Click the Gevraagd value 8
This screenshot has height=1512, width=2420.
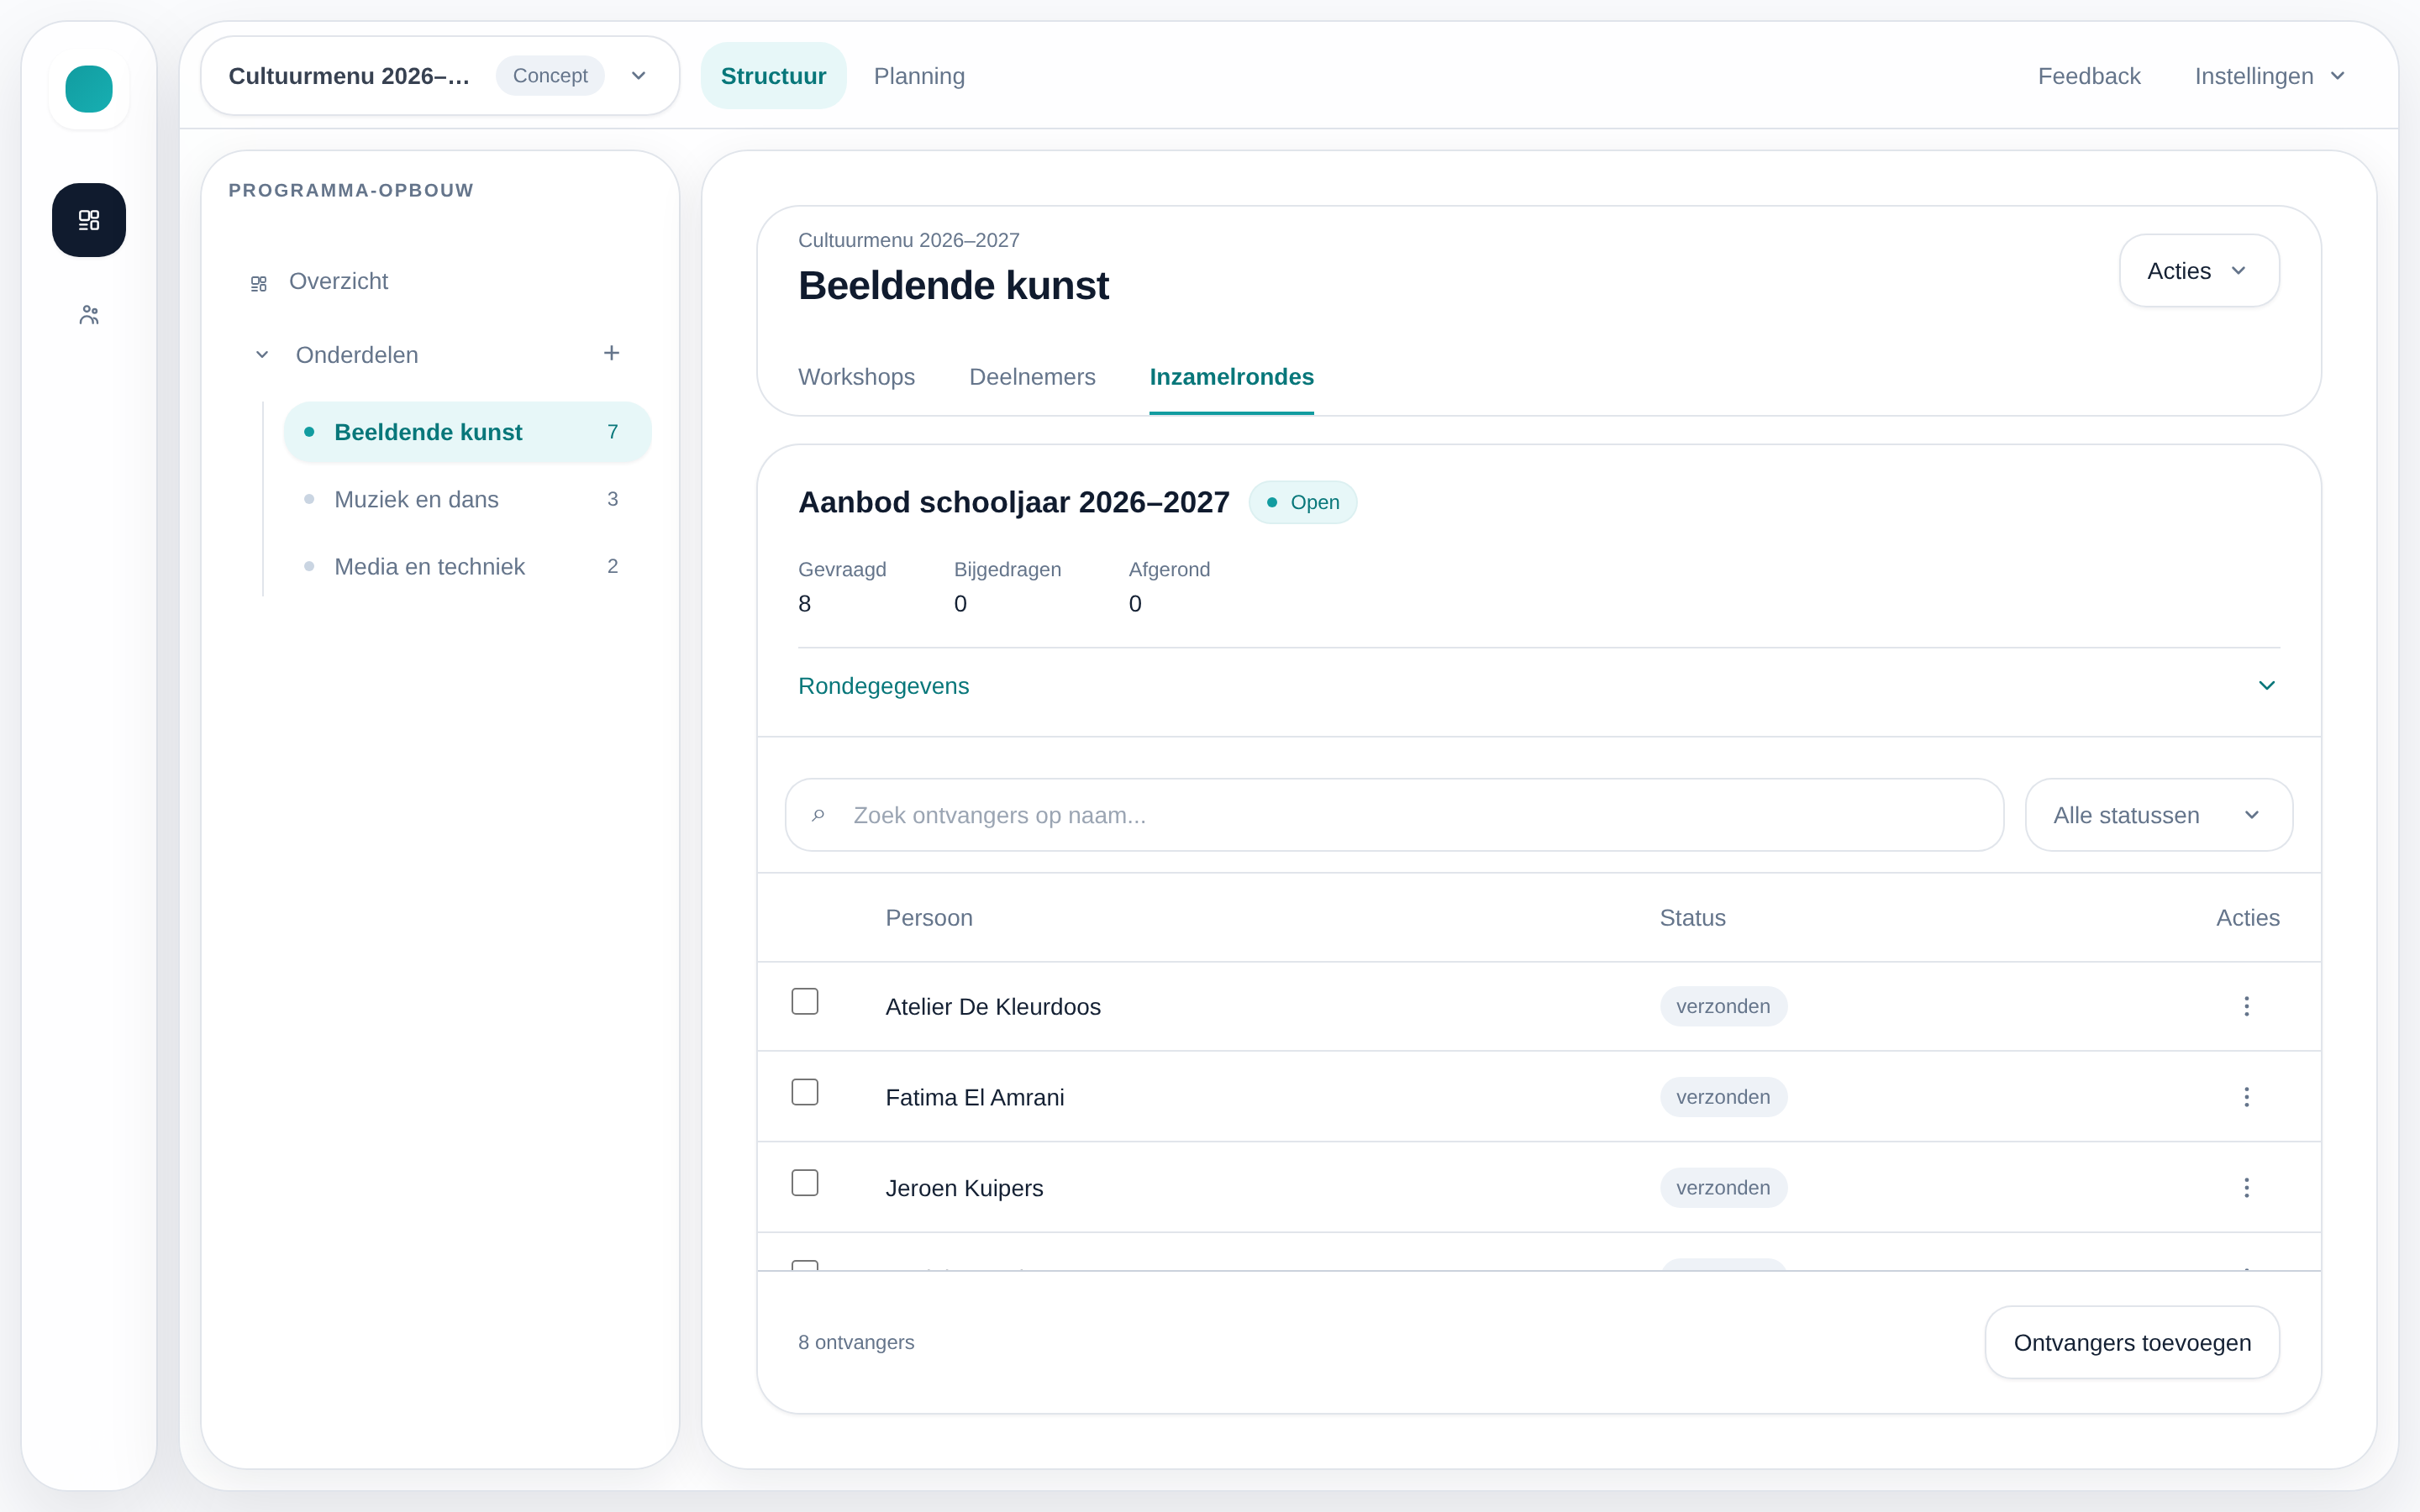click(x=805, y=603)
